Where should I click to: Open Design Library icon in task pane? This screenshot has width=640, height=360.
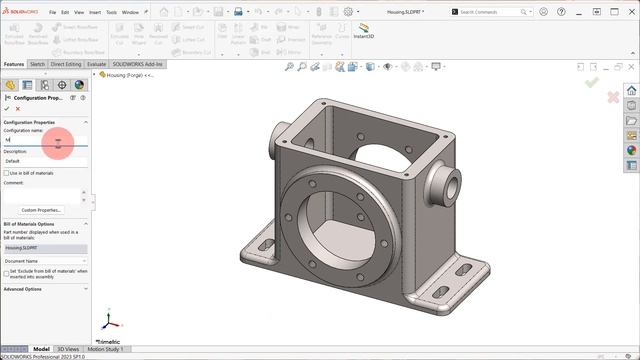(631, 106)
